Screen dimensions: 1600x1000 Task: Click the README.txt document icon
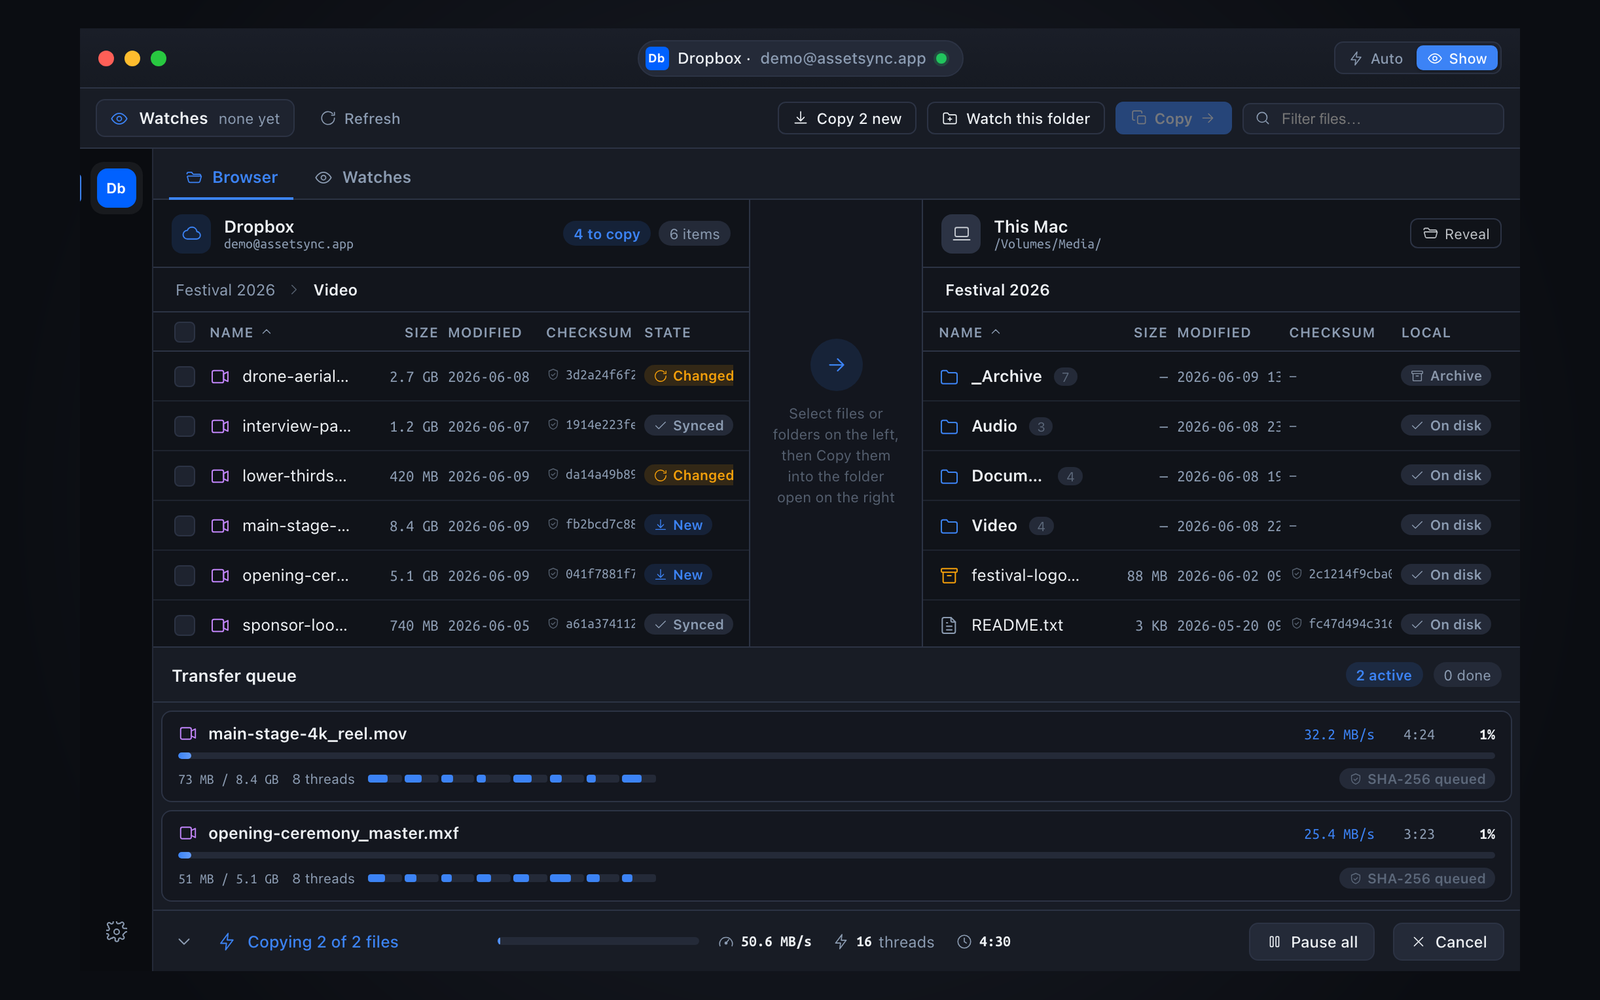coord(949,626)
